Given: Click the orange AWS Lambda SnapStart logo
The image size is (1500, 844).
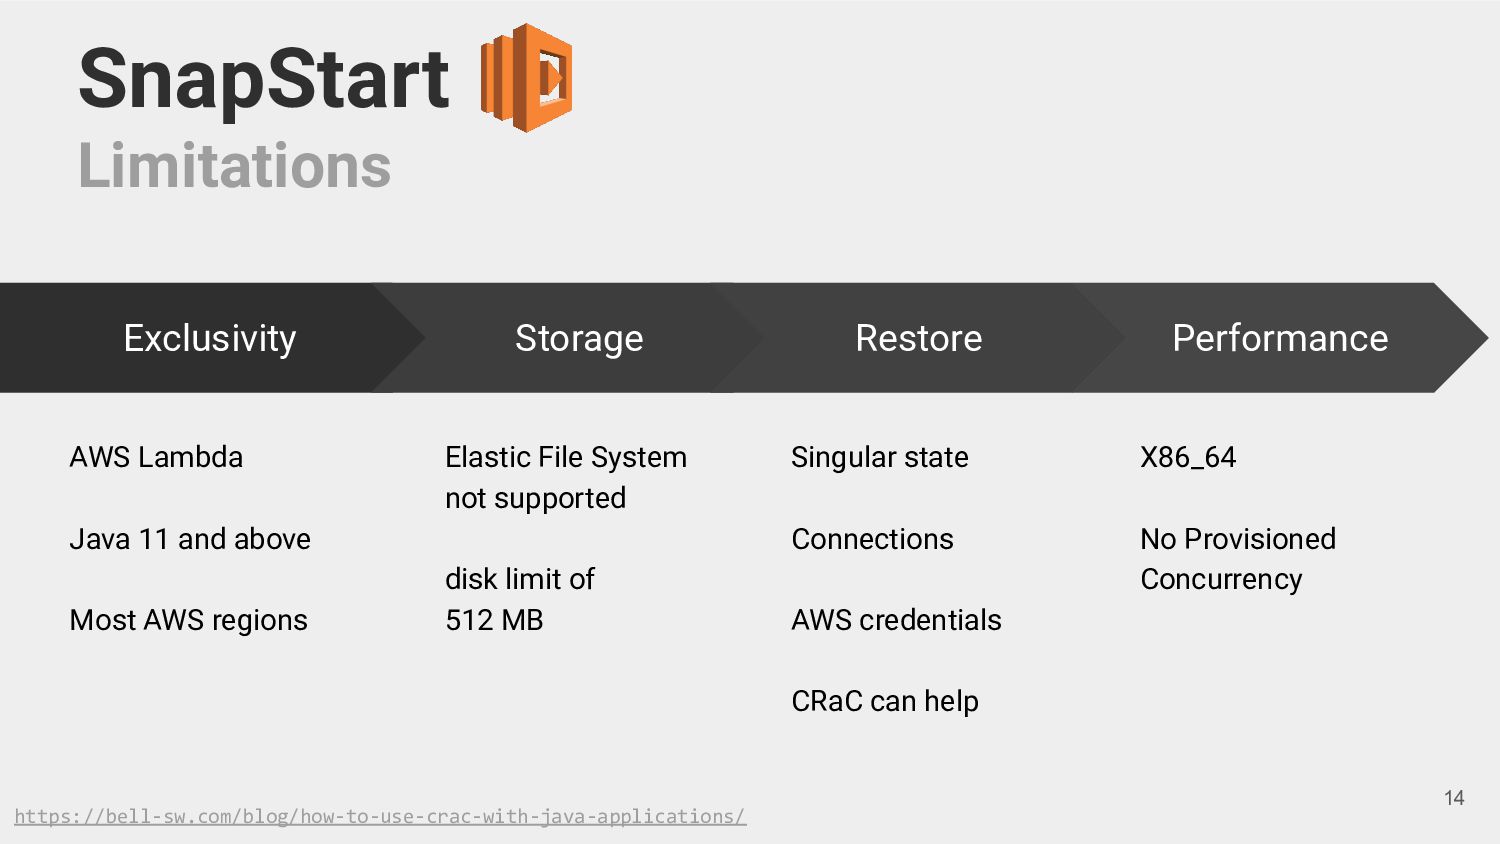Looking at the screenshot, I should [x=526, y=78].
